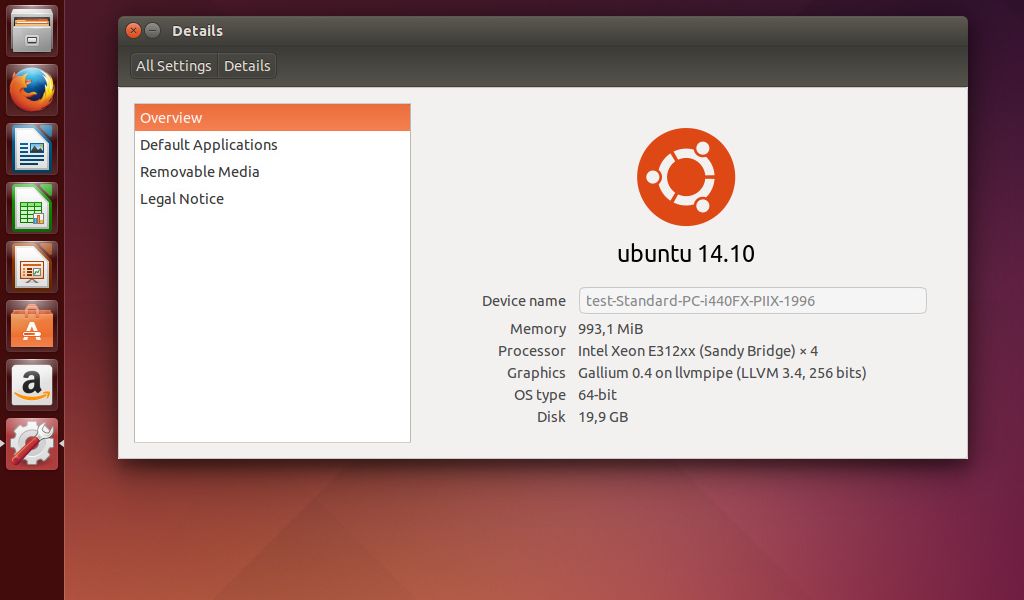Click the Device name input field
This screenshot has height=600, width=1024.
pyautogui.click(x=751, y=300)
